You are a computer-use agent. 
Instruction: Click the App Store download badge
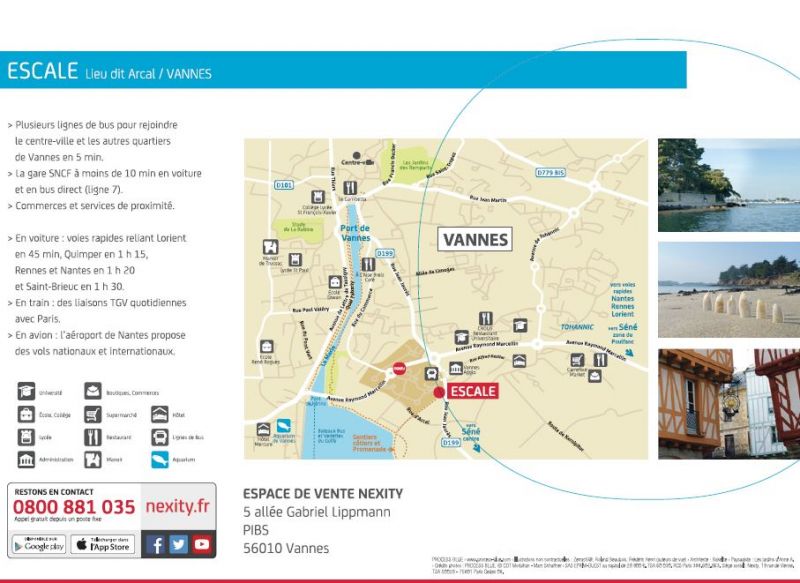103,544
